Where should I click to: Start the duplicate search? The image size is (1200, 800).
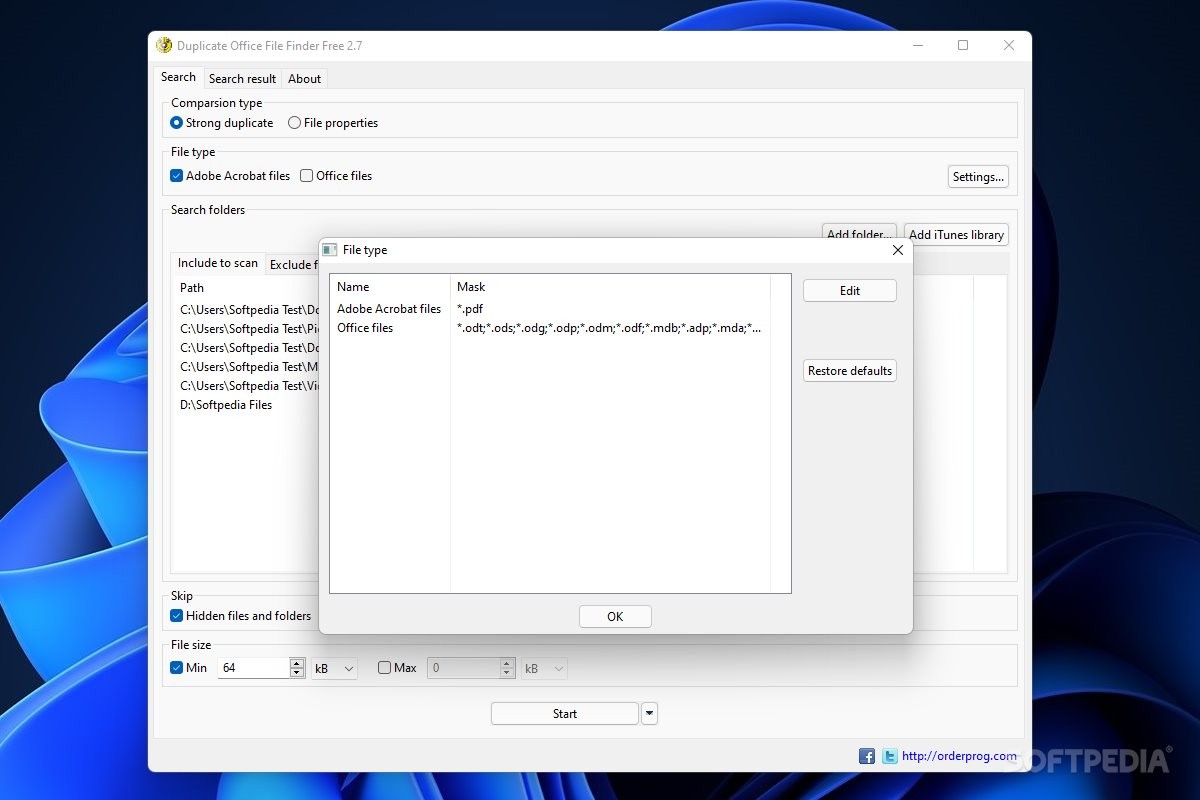(565, 714)
